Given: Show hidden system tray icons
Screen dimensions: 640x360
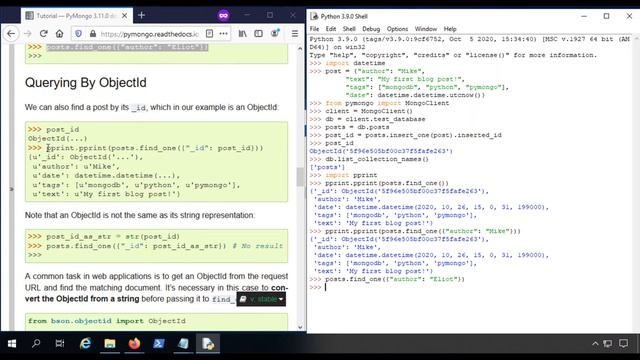Looking at the screenshot, I should pos(595,344).
